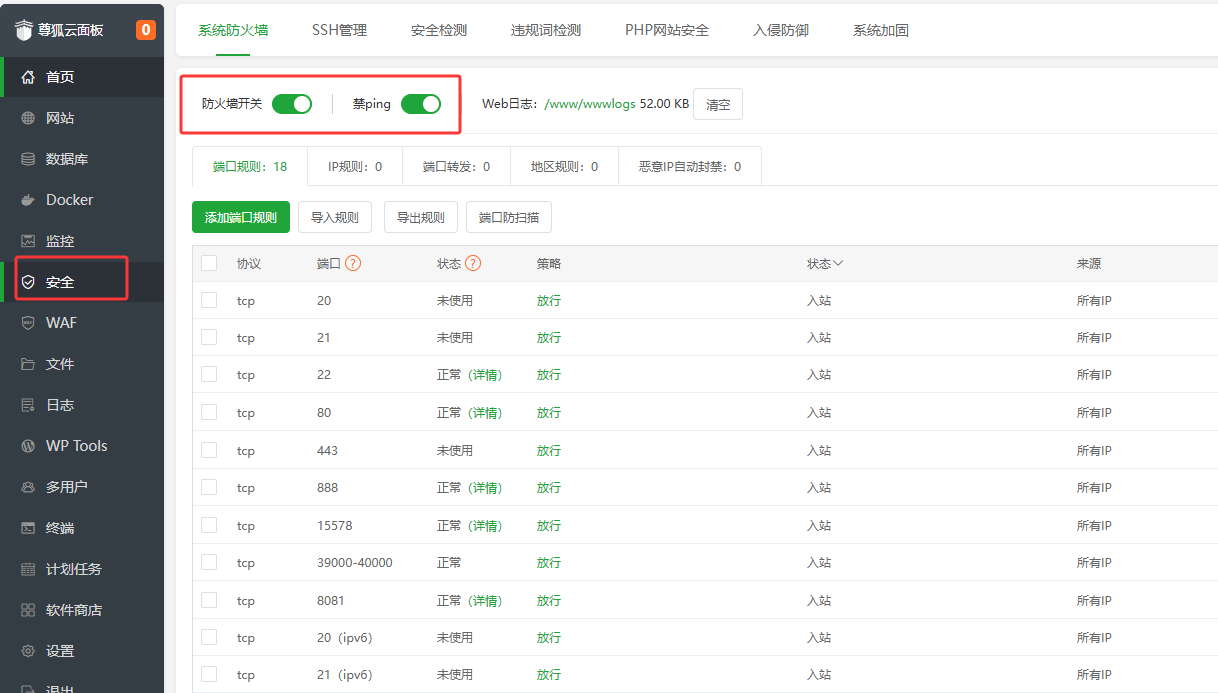
Task: Select the 恶意IP自动封禁: 0 sub-tab
Action: tap(690, 167)
